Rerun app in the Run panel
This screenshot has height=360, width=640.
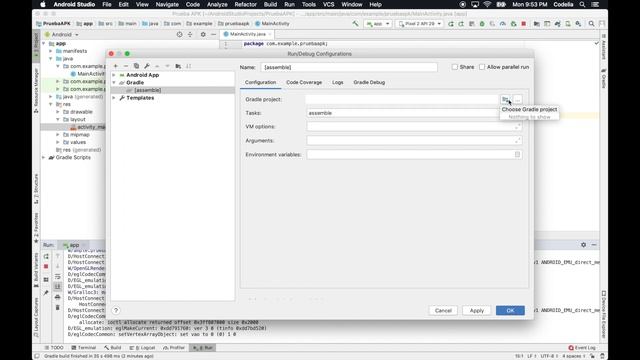[46, 256]
